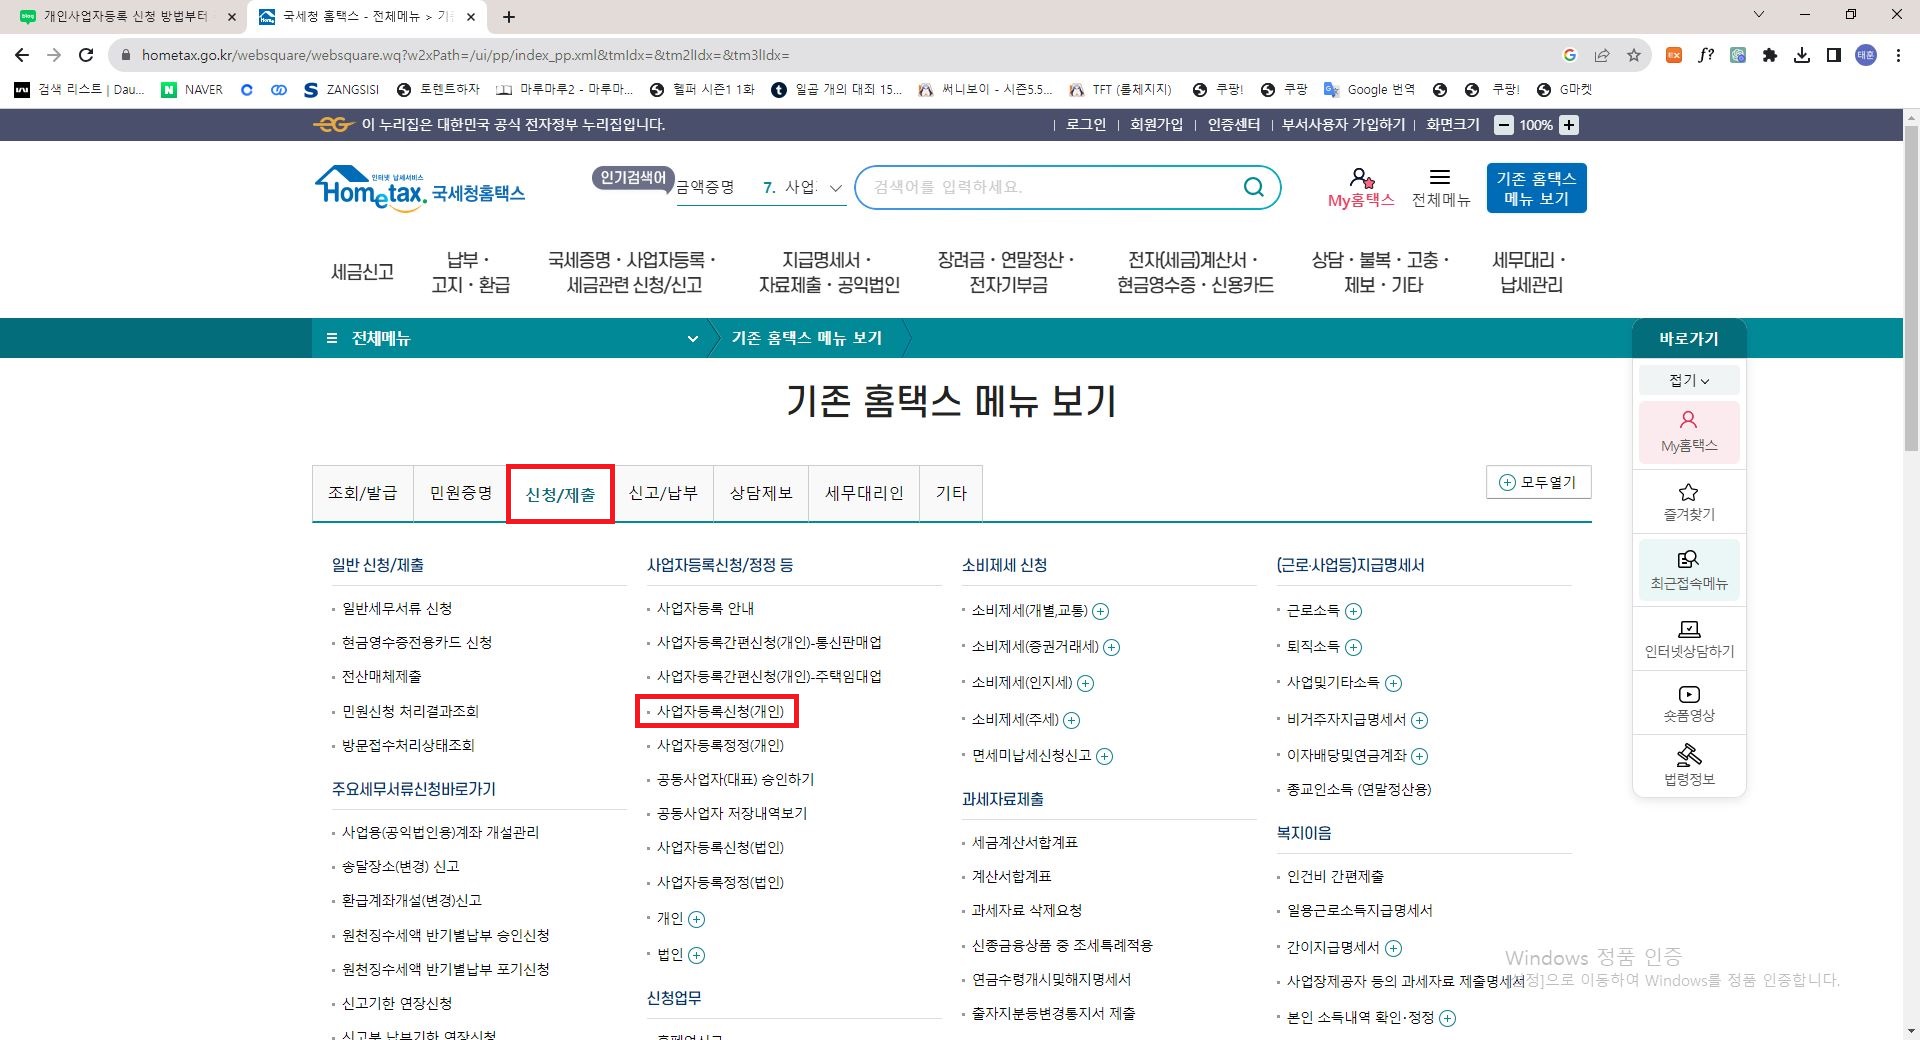Open My홈택스 icon in header
The image size is (1920, 1040).
point(1360,188)
